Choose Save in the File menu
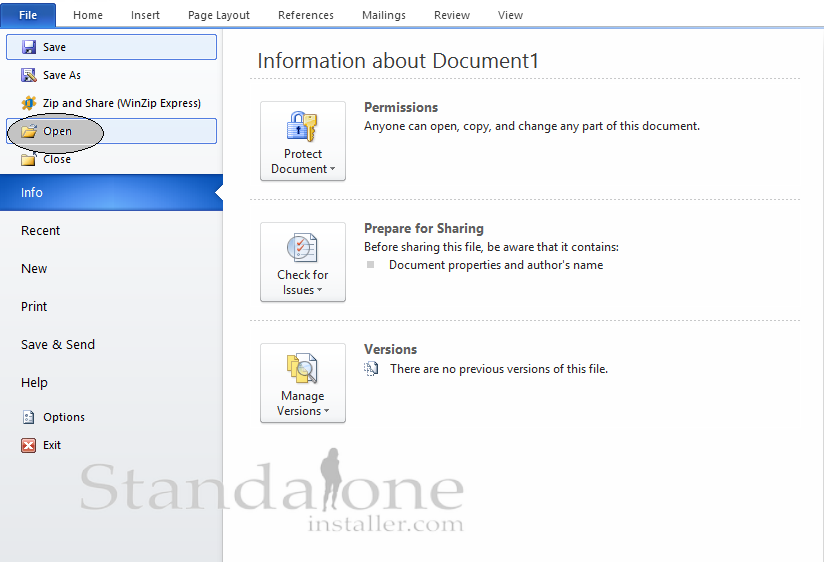This screenshot has height=562, width=824. [111, 47]
